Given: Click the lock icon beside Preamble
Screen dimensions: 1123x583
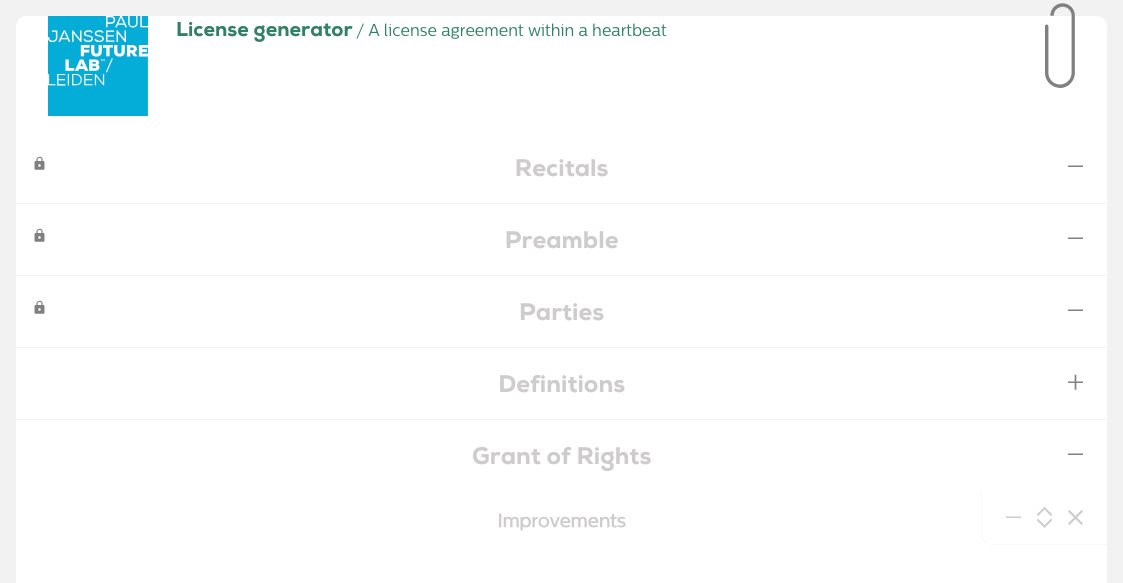Looking at the screenshot, I should pyautogui.click(x=39, y=236).
